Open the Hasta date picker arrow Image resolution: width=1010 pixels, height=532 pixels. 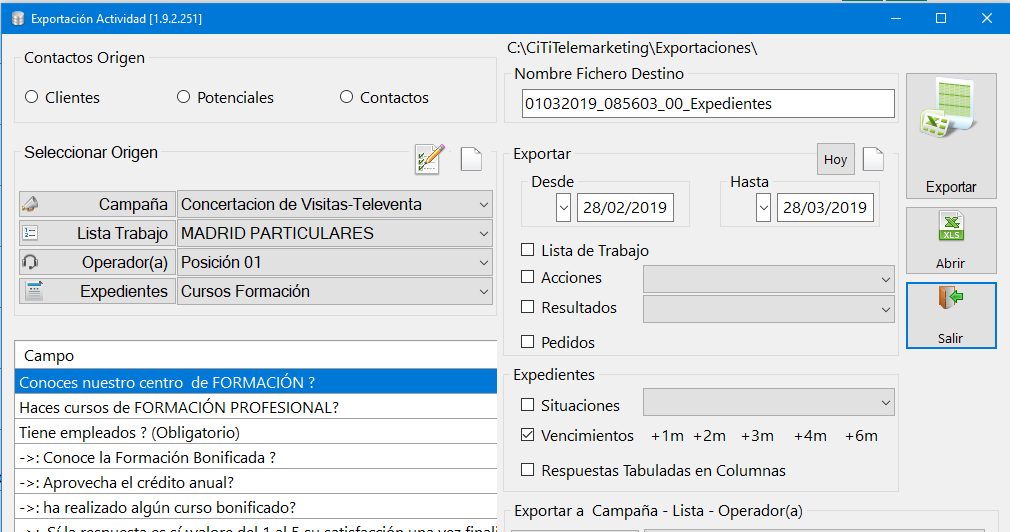pyautogui.click(x=763, y=207)
